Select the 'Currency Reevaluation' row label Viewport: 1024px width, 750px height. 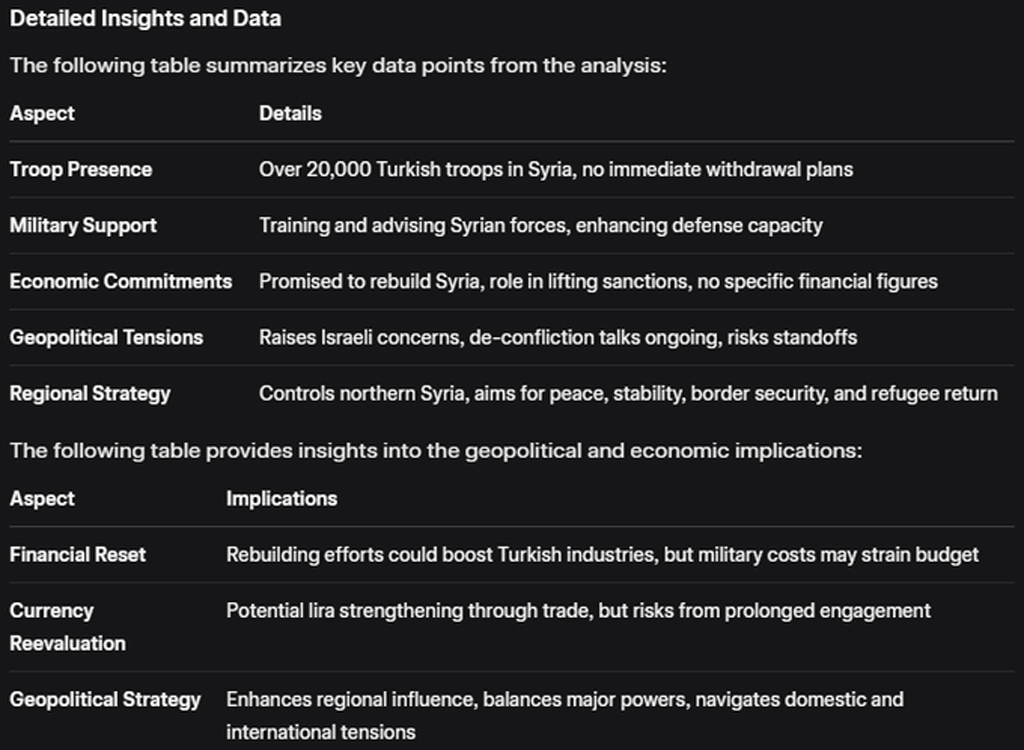68,627
